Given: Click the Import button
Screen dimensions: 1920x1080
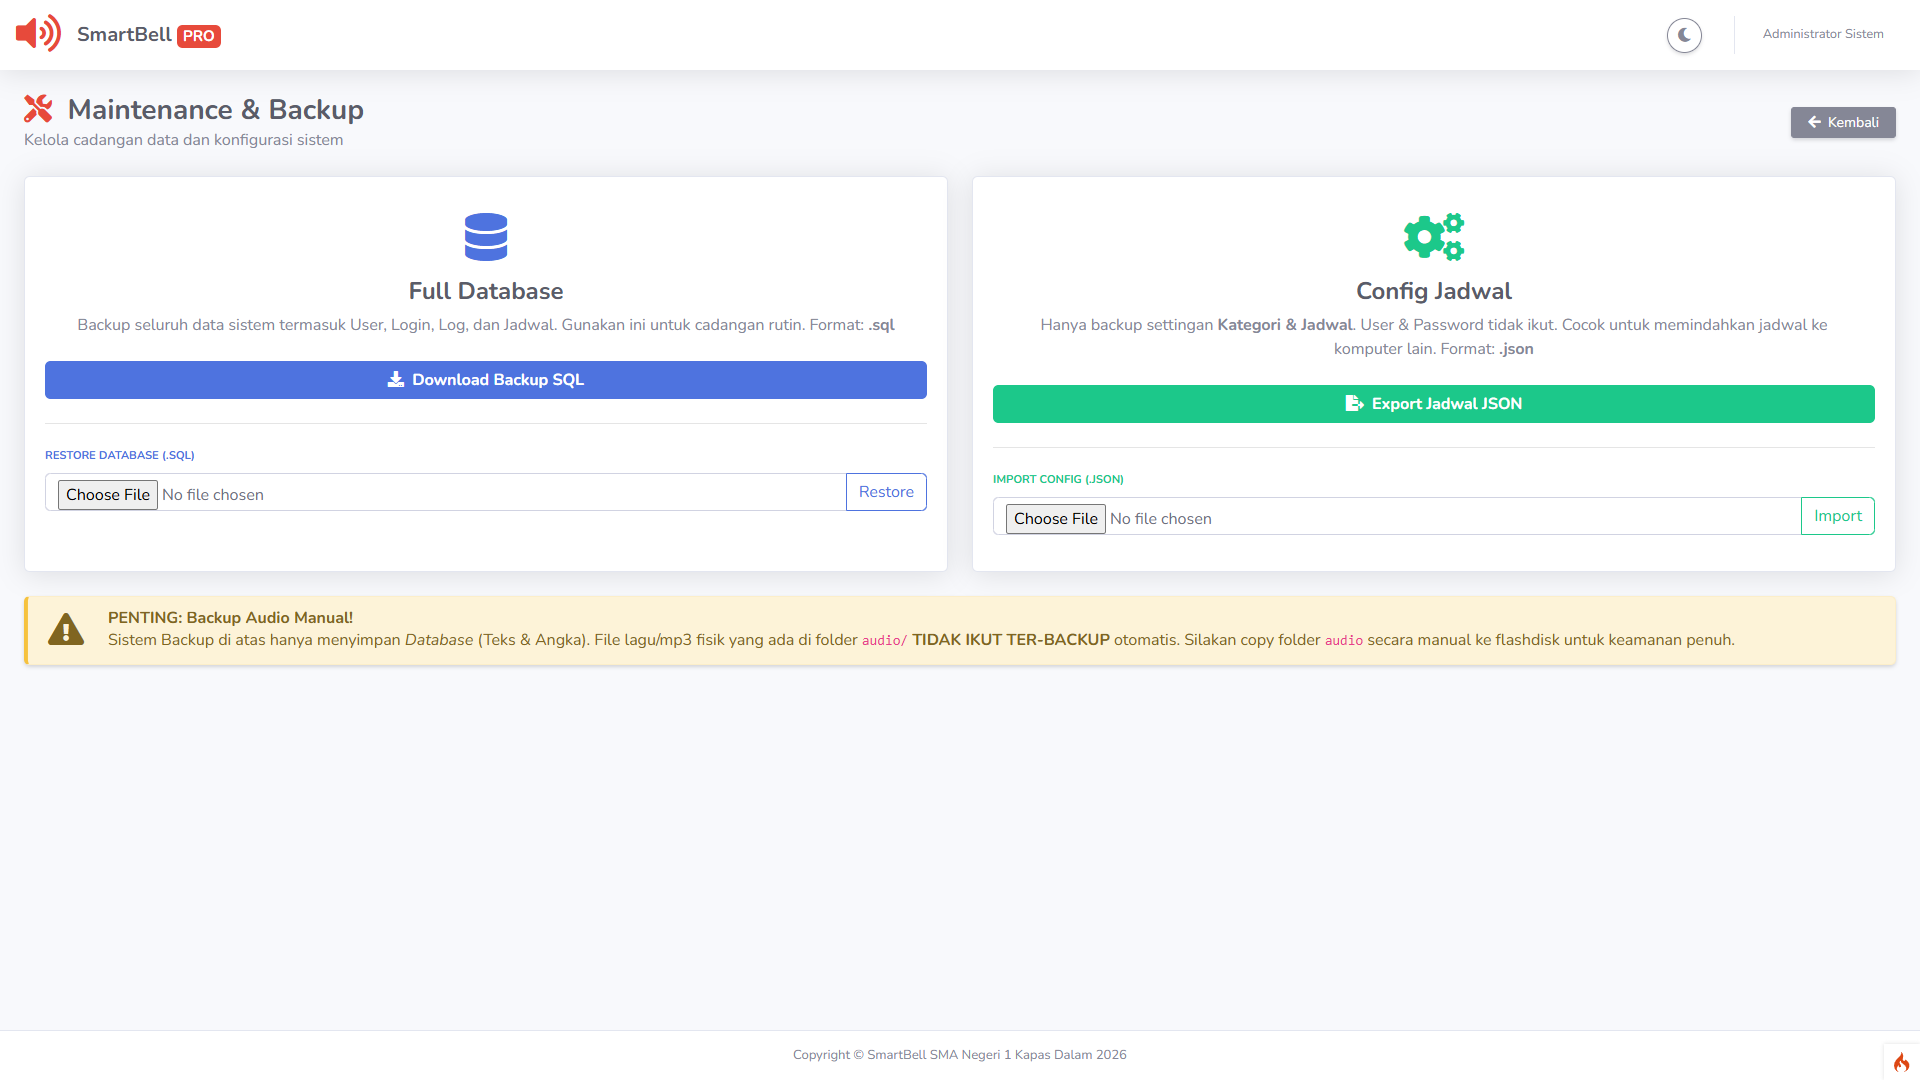Looking at the screenshot, I should tap(1837, 516).
